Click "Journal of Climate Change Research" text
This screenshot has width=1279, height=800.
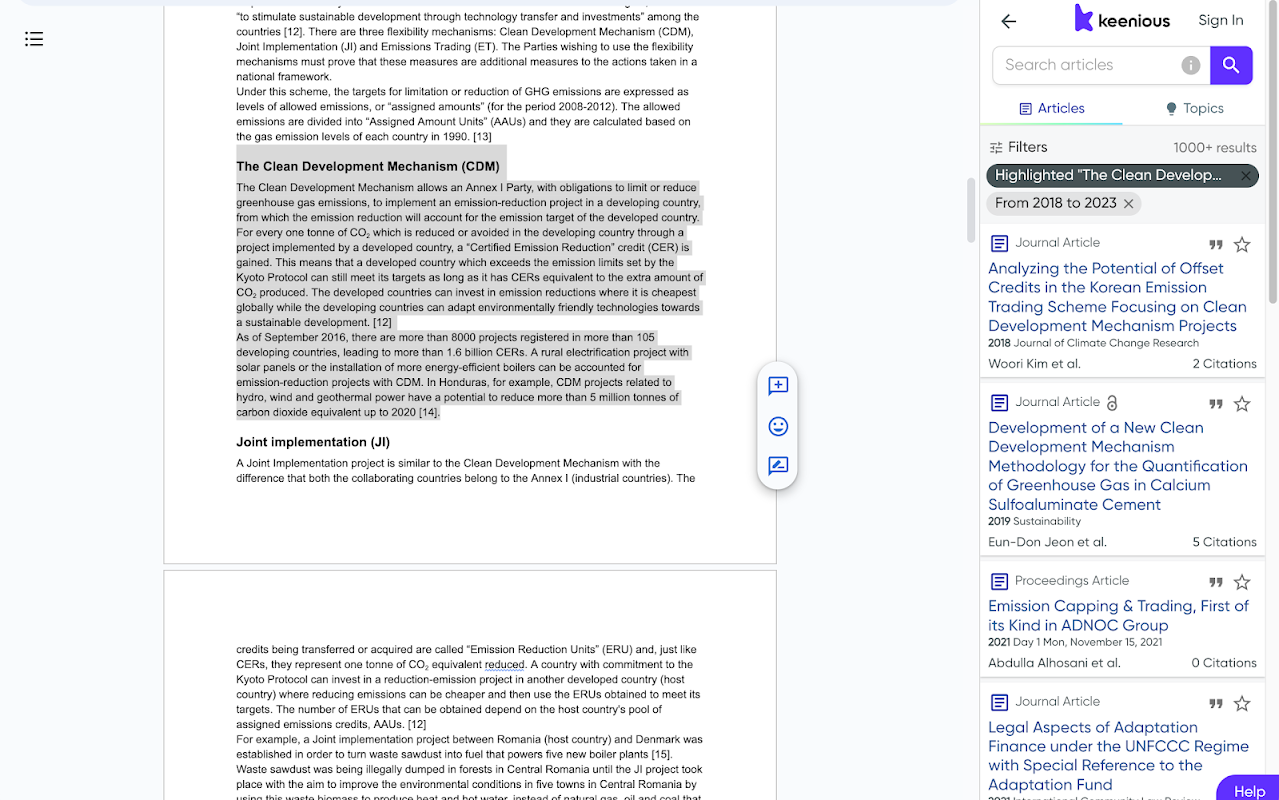click(1105, 343)
